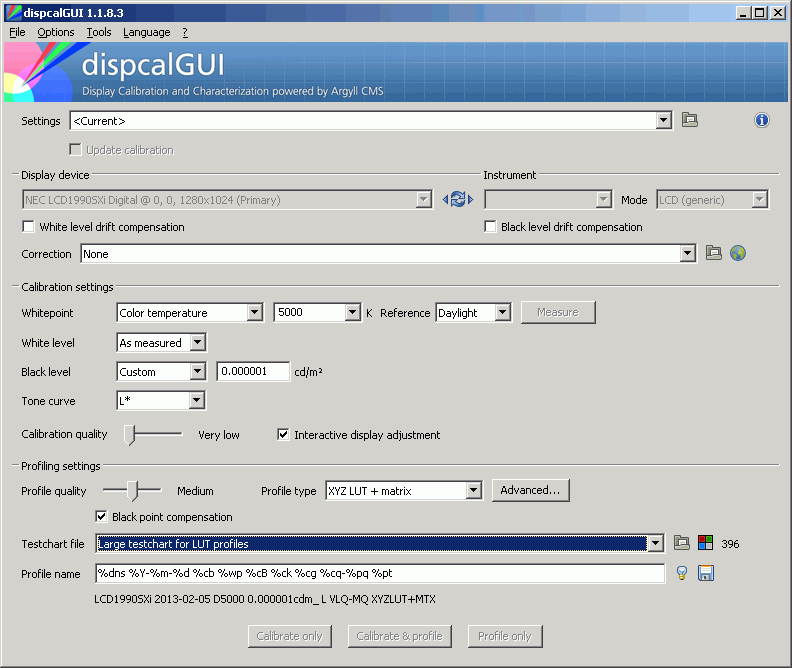Click the load settings folder icon

click(x=689, y=120)
